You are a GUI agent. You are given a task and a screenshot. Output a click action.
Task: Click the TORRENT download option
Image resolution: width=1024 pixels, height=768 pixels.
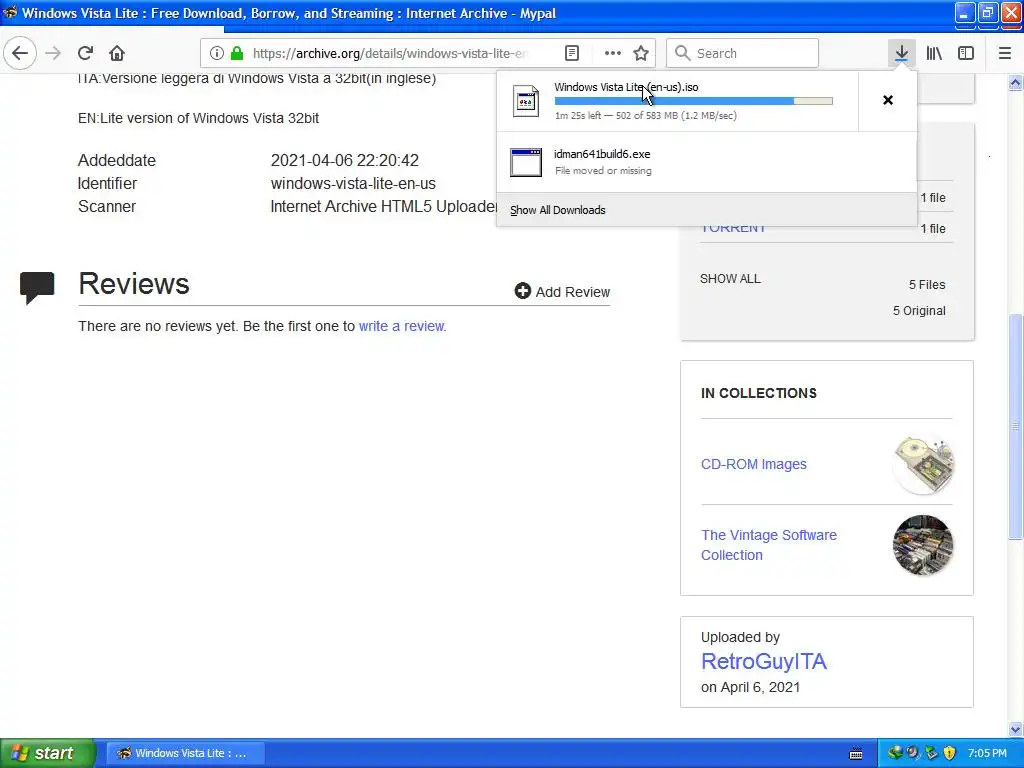[733, 229]
